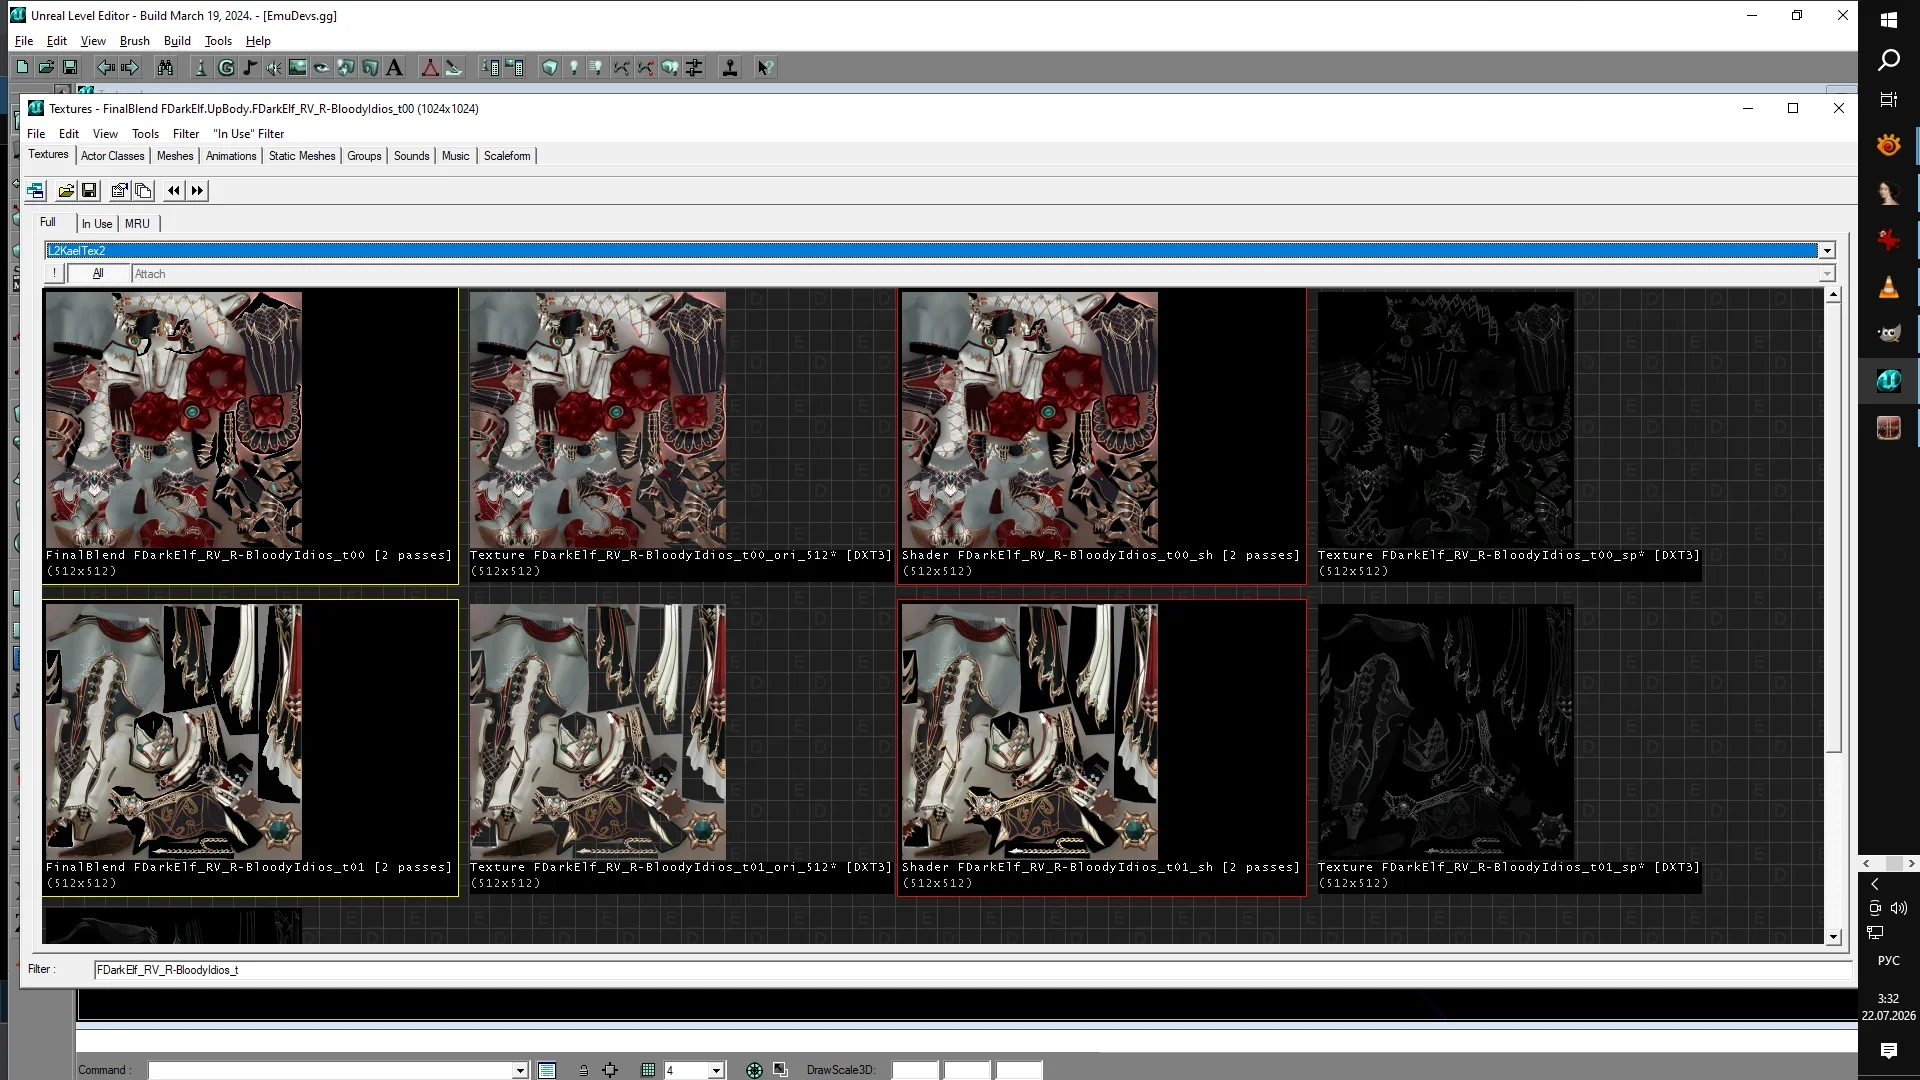This screenshot has width=1920, height=1080.
Task: Switch to the Static Meshes tab
Action: pos(302,156)
